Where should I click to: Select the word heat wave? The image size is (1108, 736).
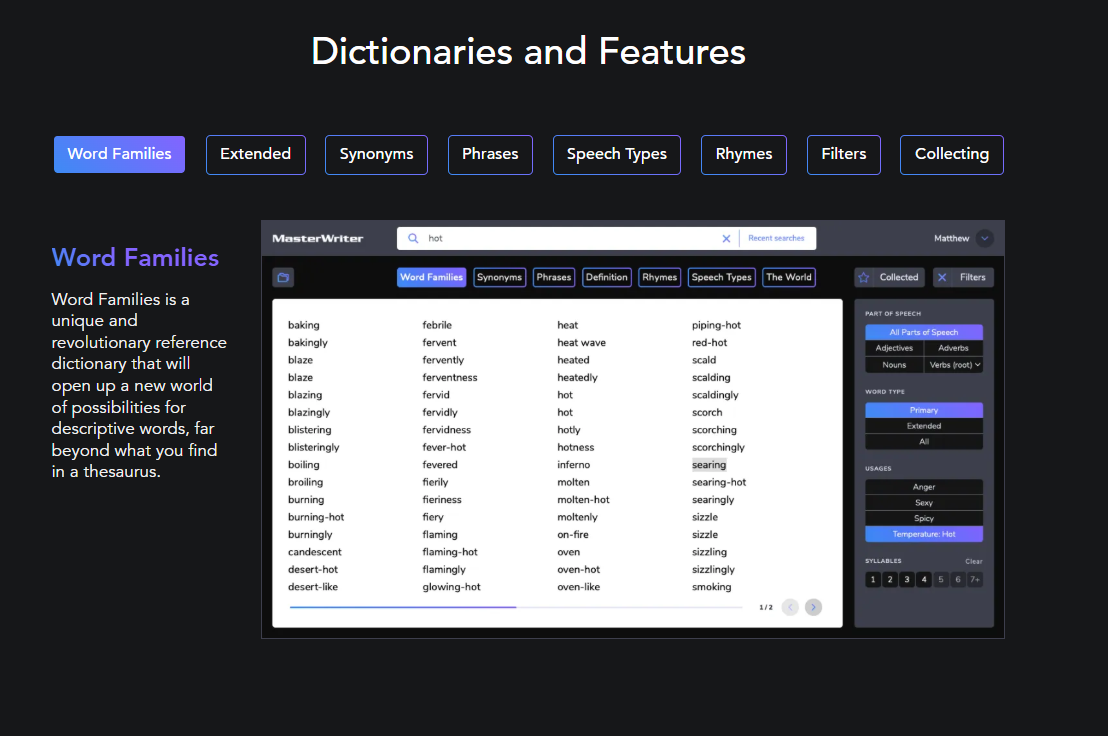[582, 343]
